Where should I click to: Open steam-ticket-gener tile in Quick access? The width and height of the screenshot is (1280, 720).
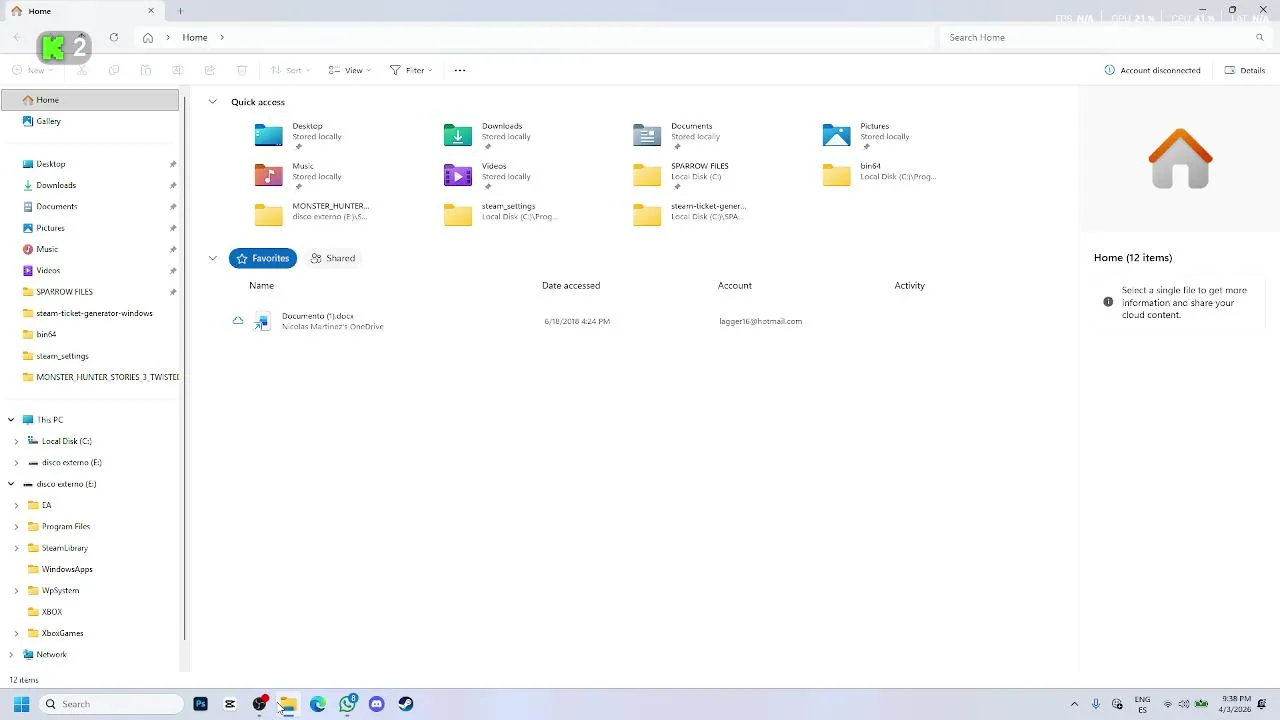pos(690,214)
